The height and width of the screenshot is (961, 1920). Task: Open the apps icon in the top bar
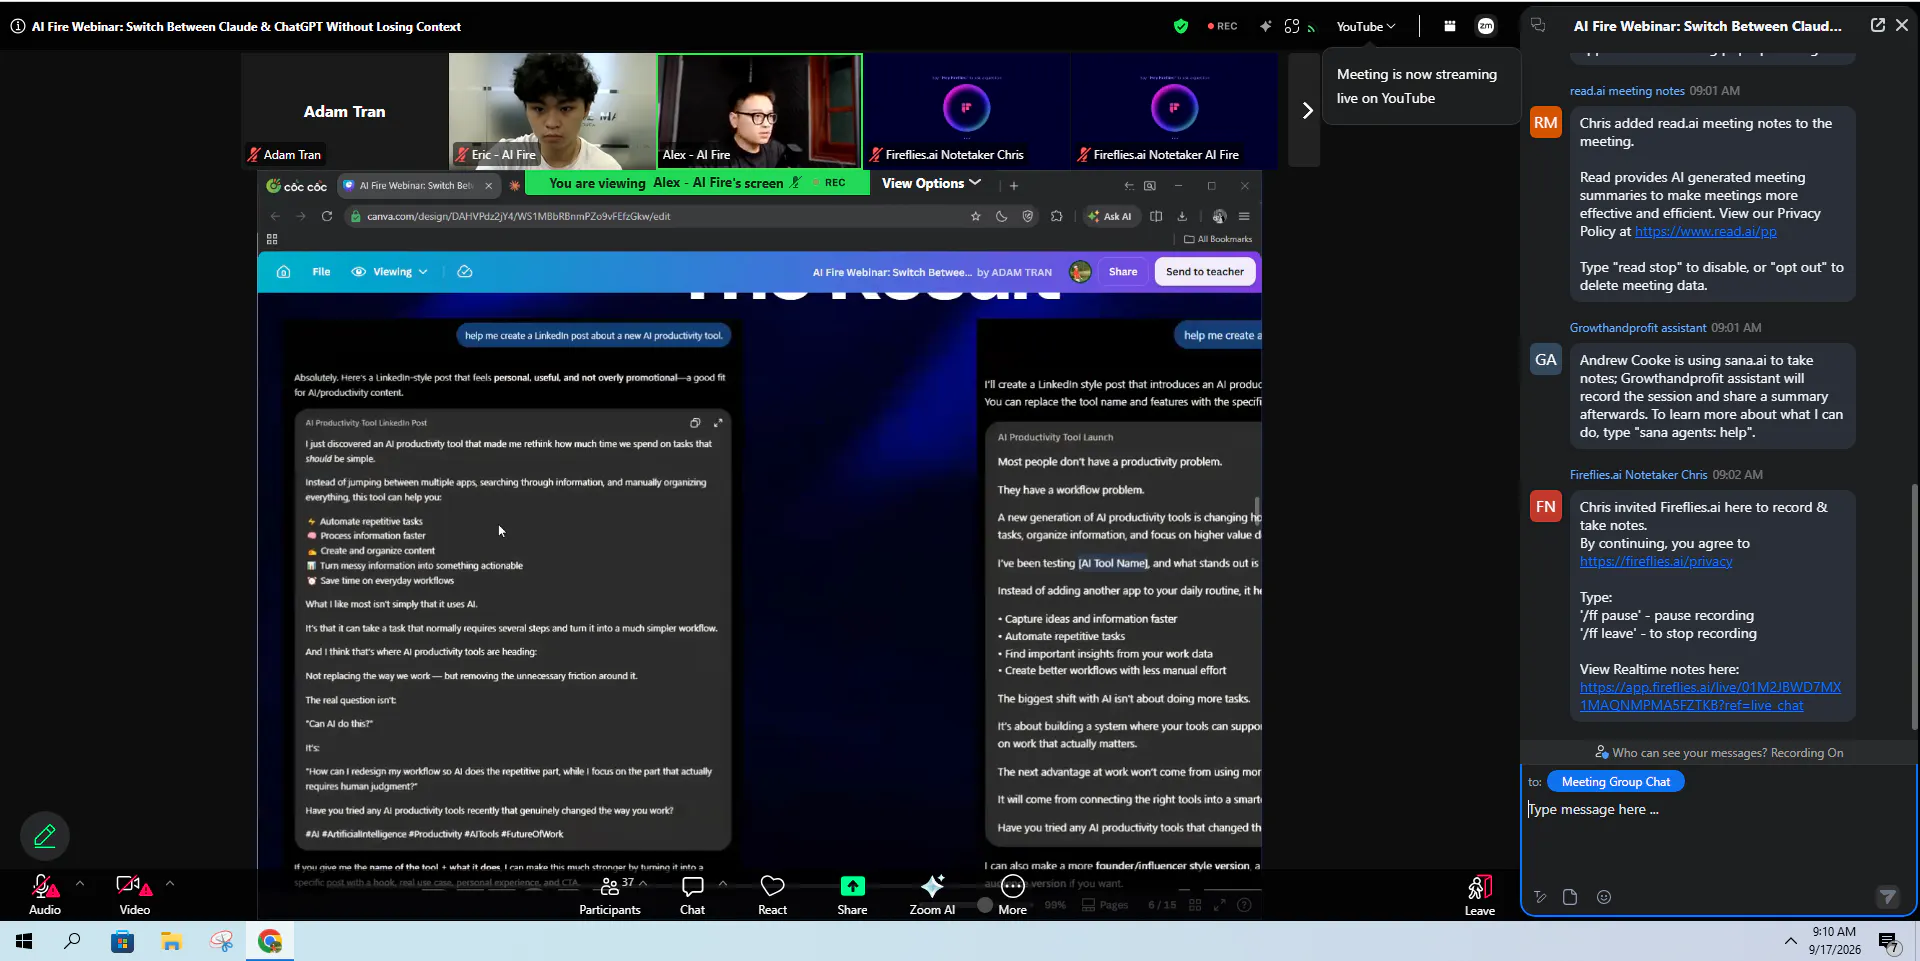(1450, 27)
